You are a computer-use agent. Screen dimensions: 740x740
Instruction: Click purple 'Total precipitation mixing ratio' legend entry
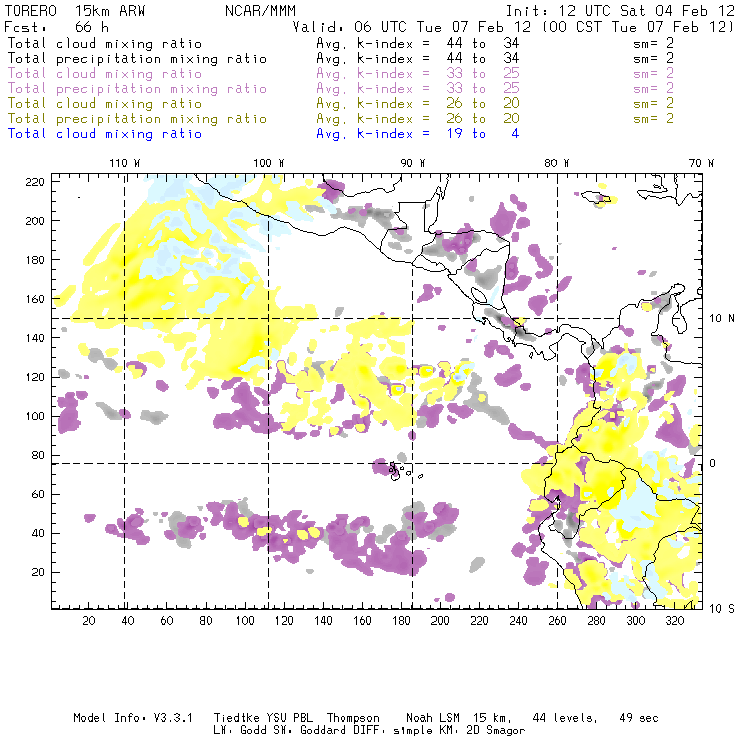pos(137,89)
